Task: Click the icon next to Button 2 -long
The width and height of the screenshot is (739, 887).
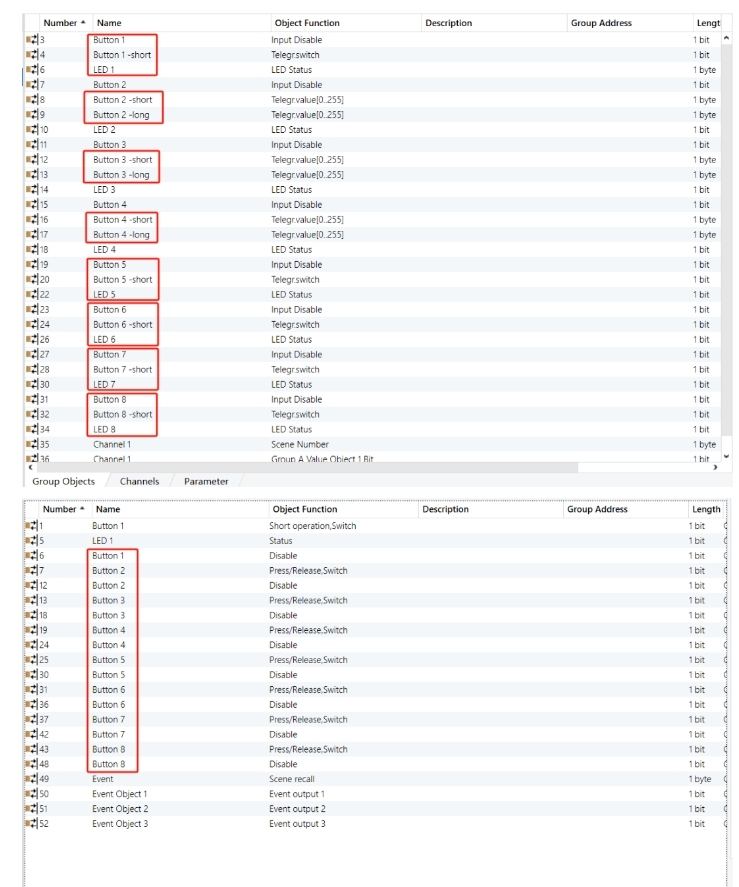Action: coord(30,115)
